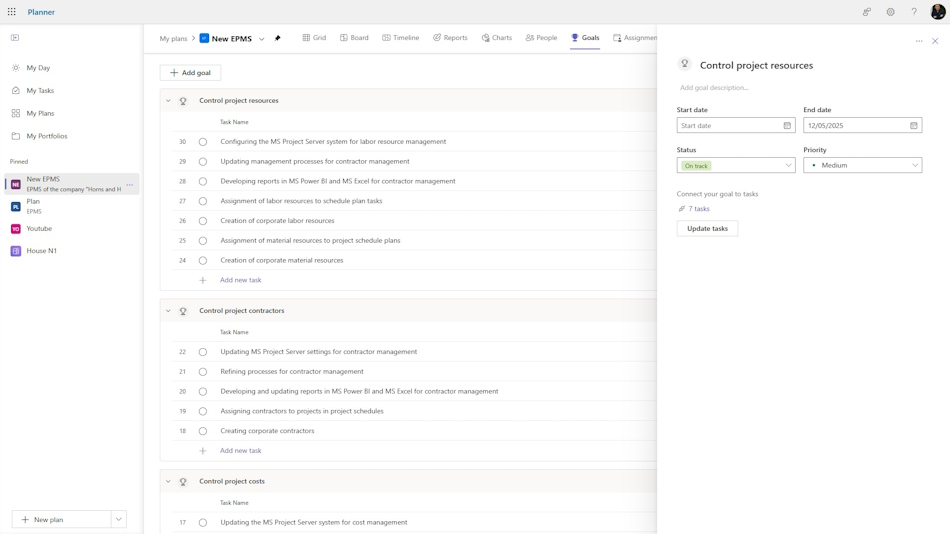Screen dimensions: 950x534
Task: Click the share/feedback icon in top bar
Action: pos(867,12)
